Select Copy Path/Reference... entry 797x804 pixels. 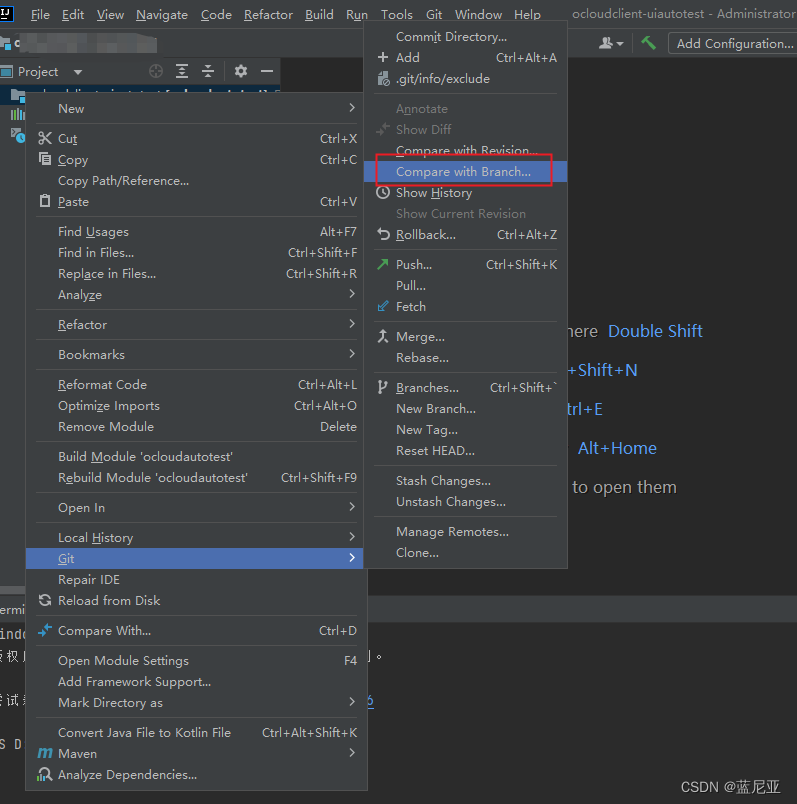pos(196,180)
